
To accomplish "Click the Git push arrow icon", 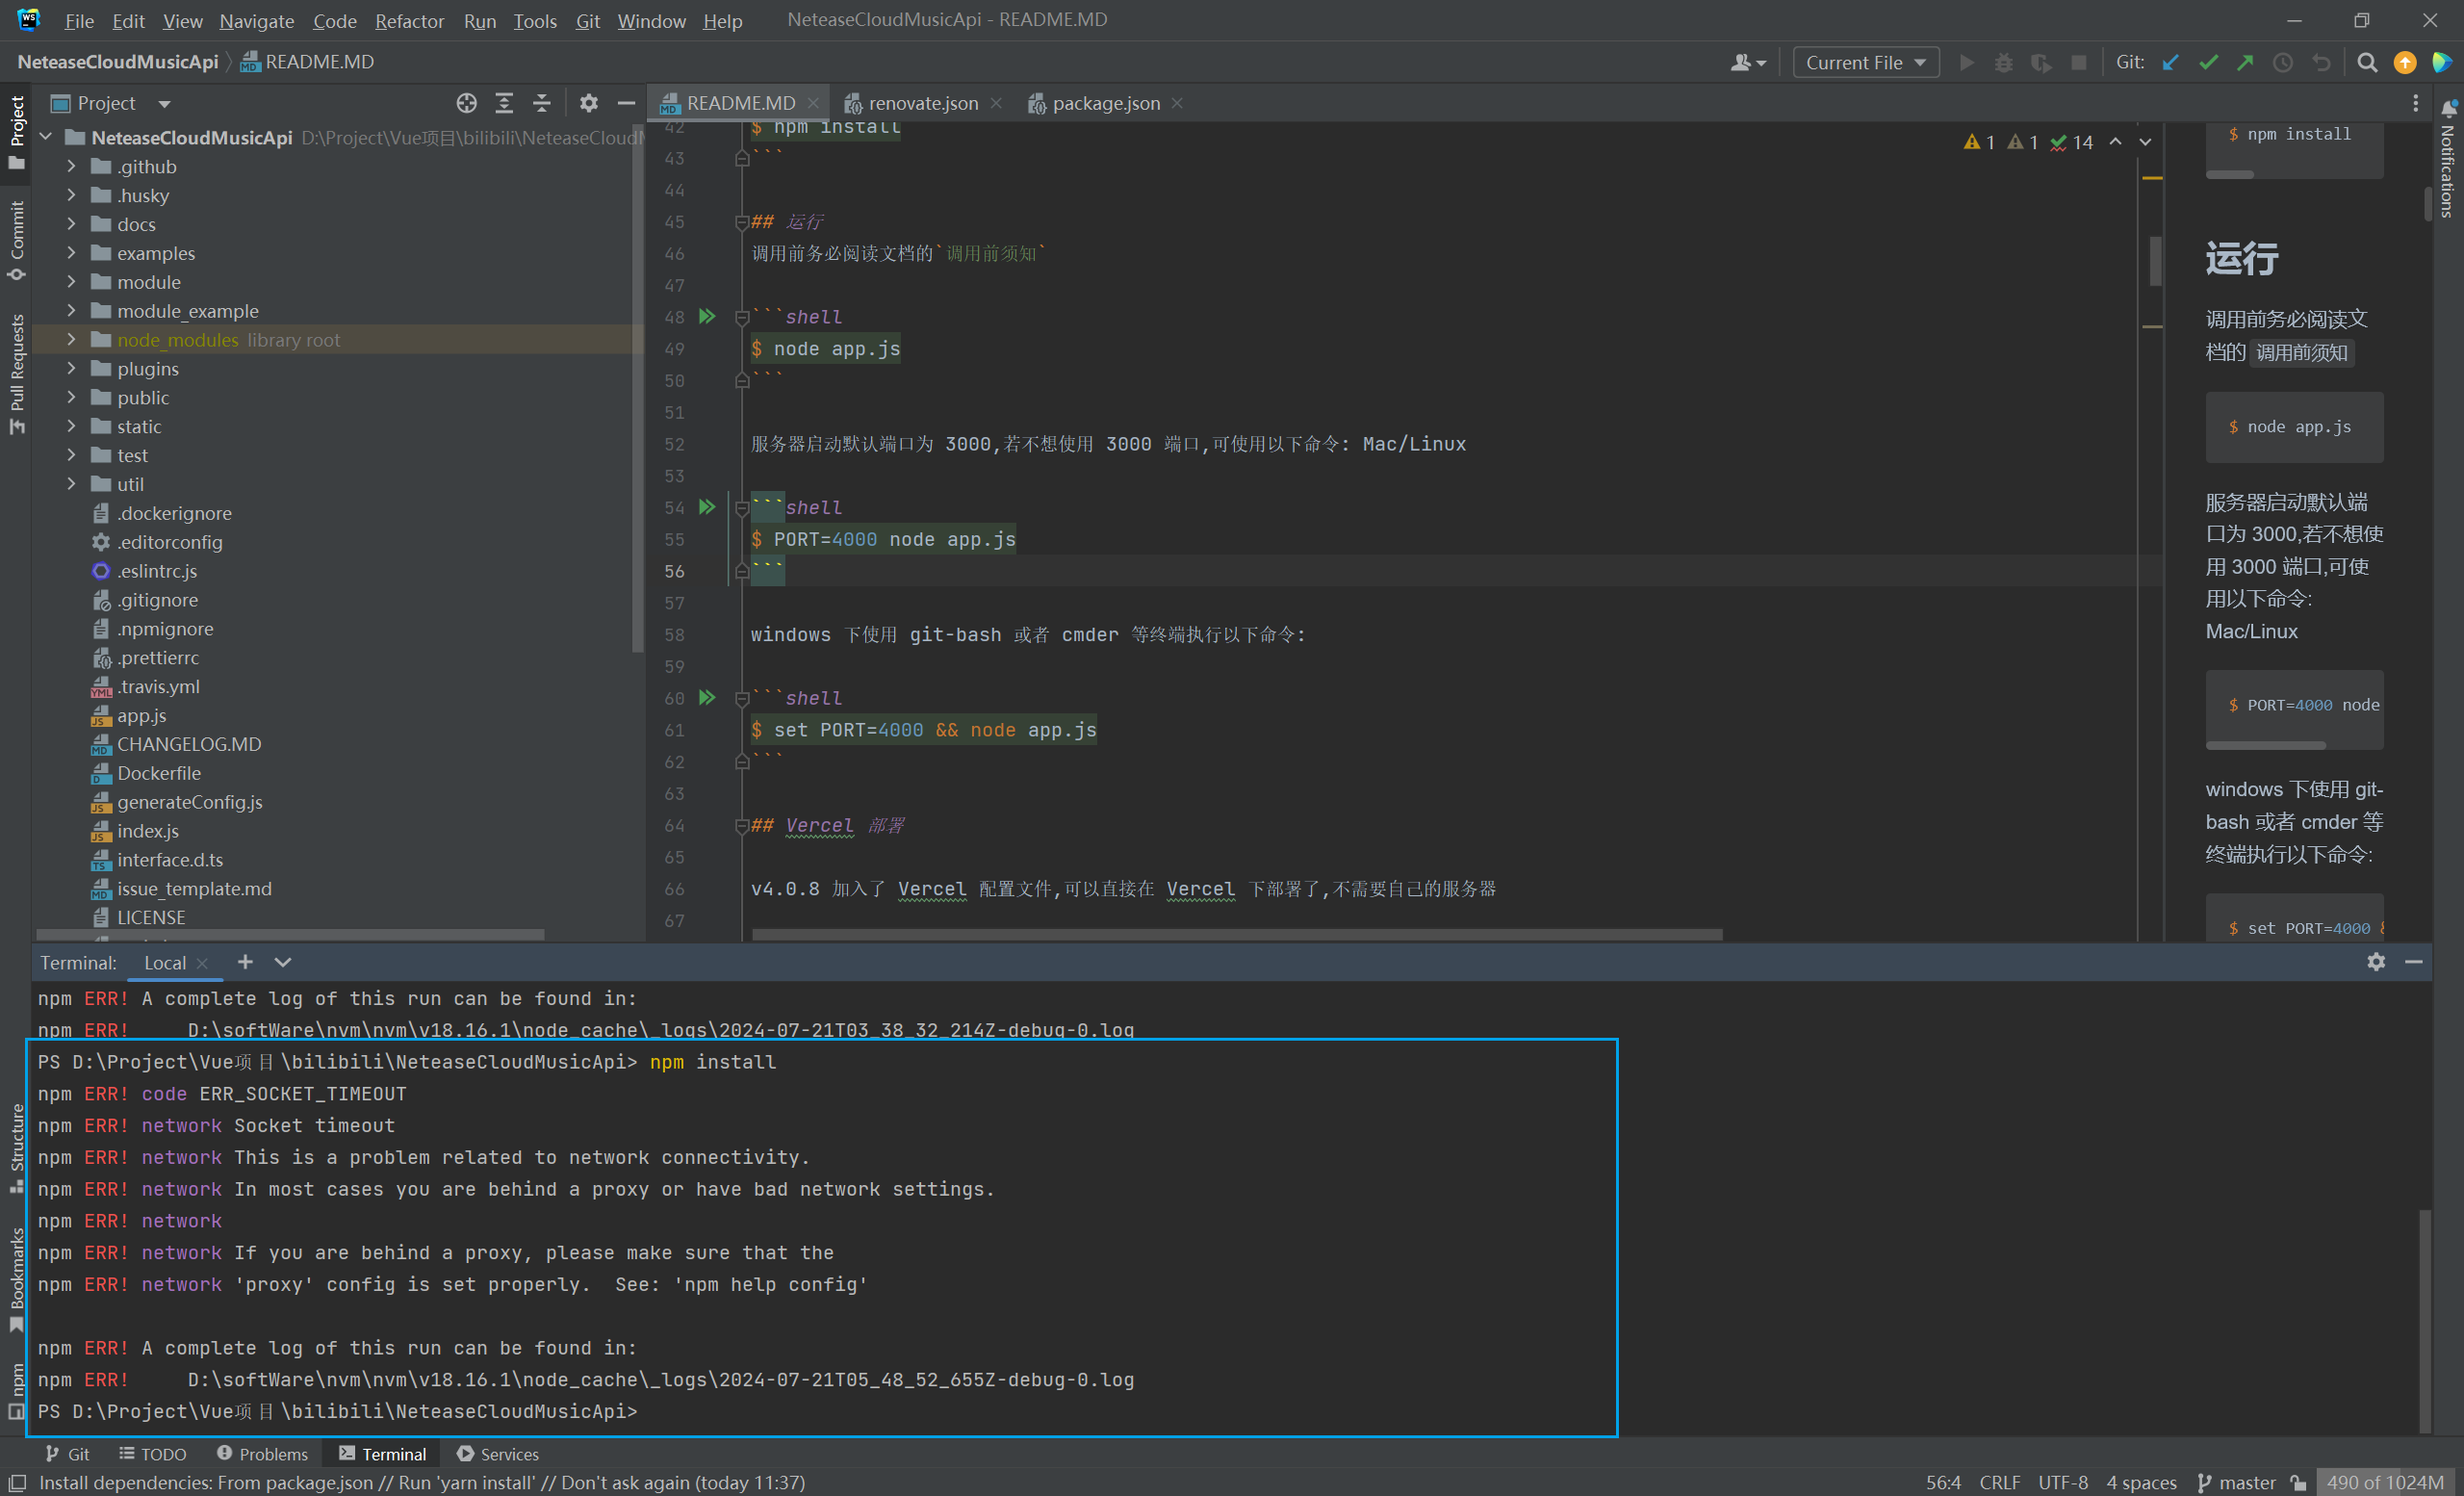I will pyautogui.click(x=2245, y=62).
